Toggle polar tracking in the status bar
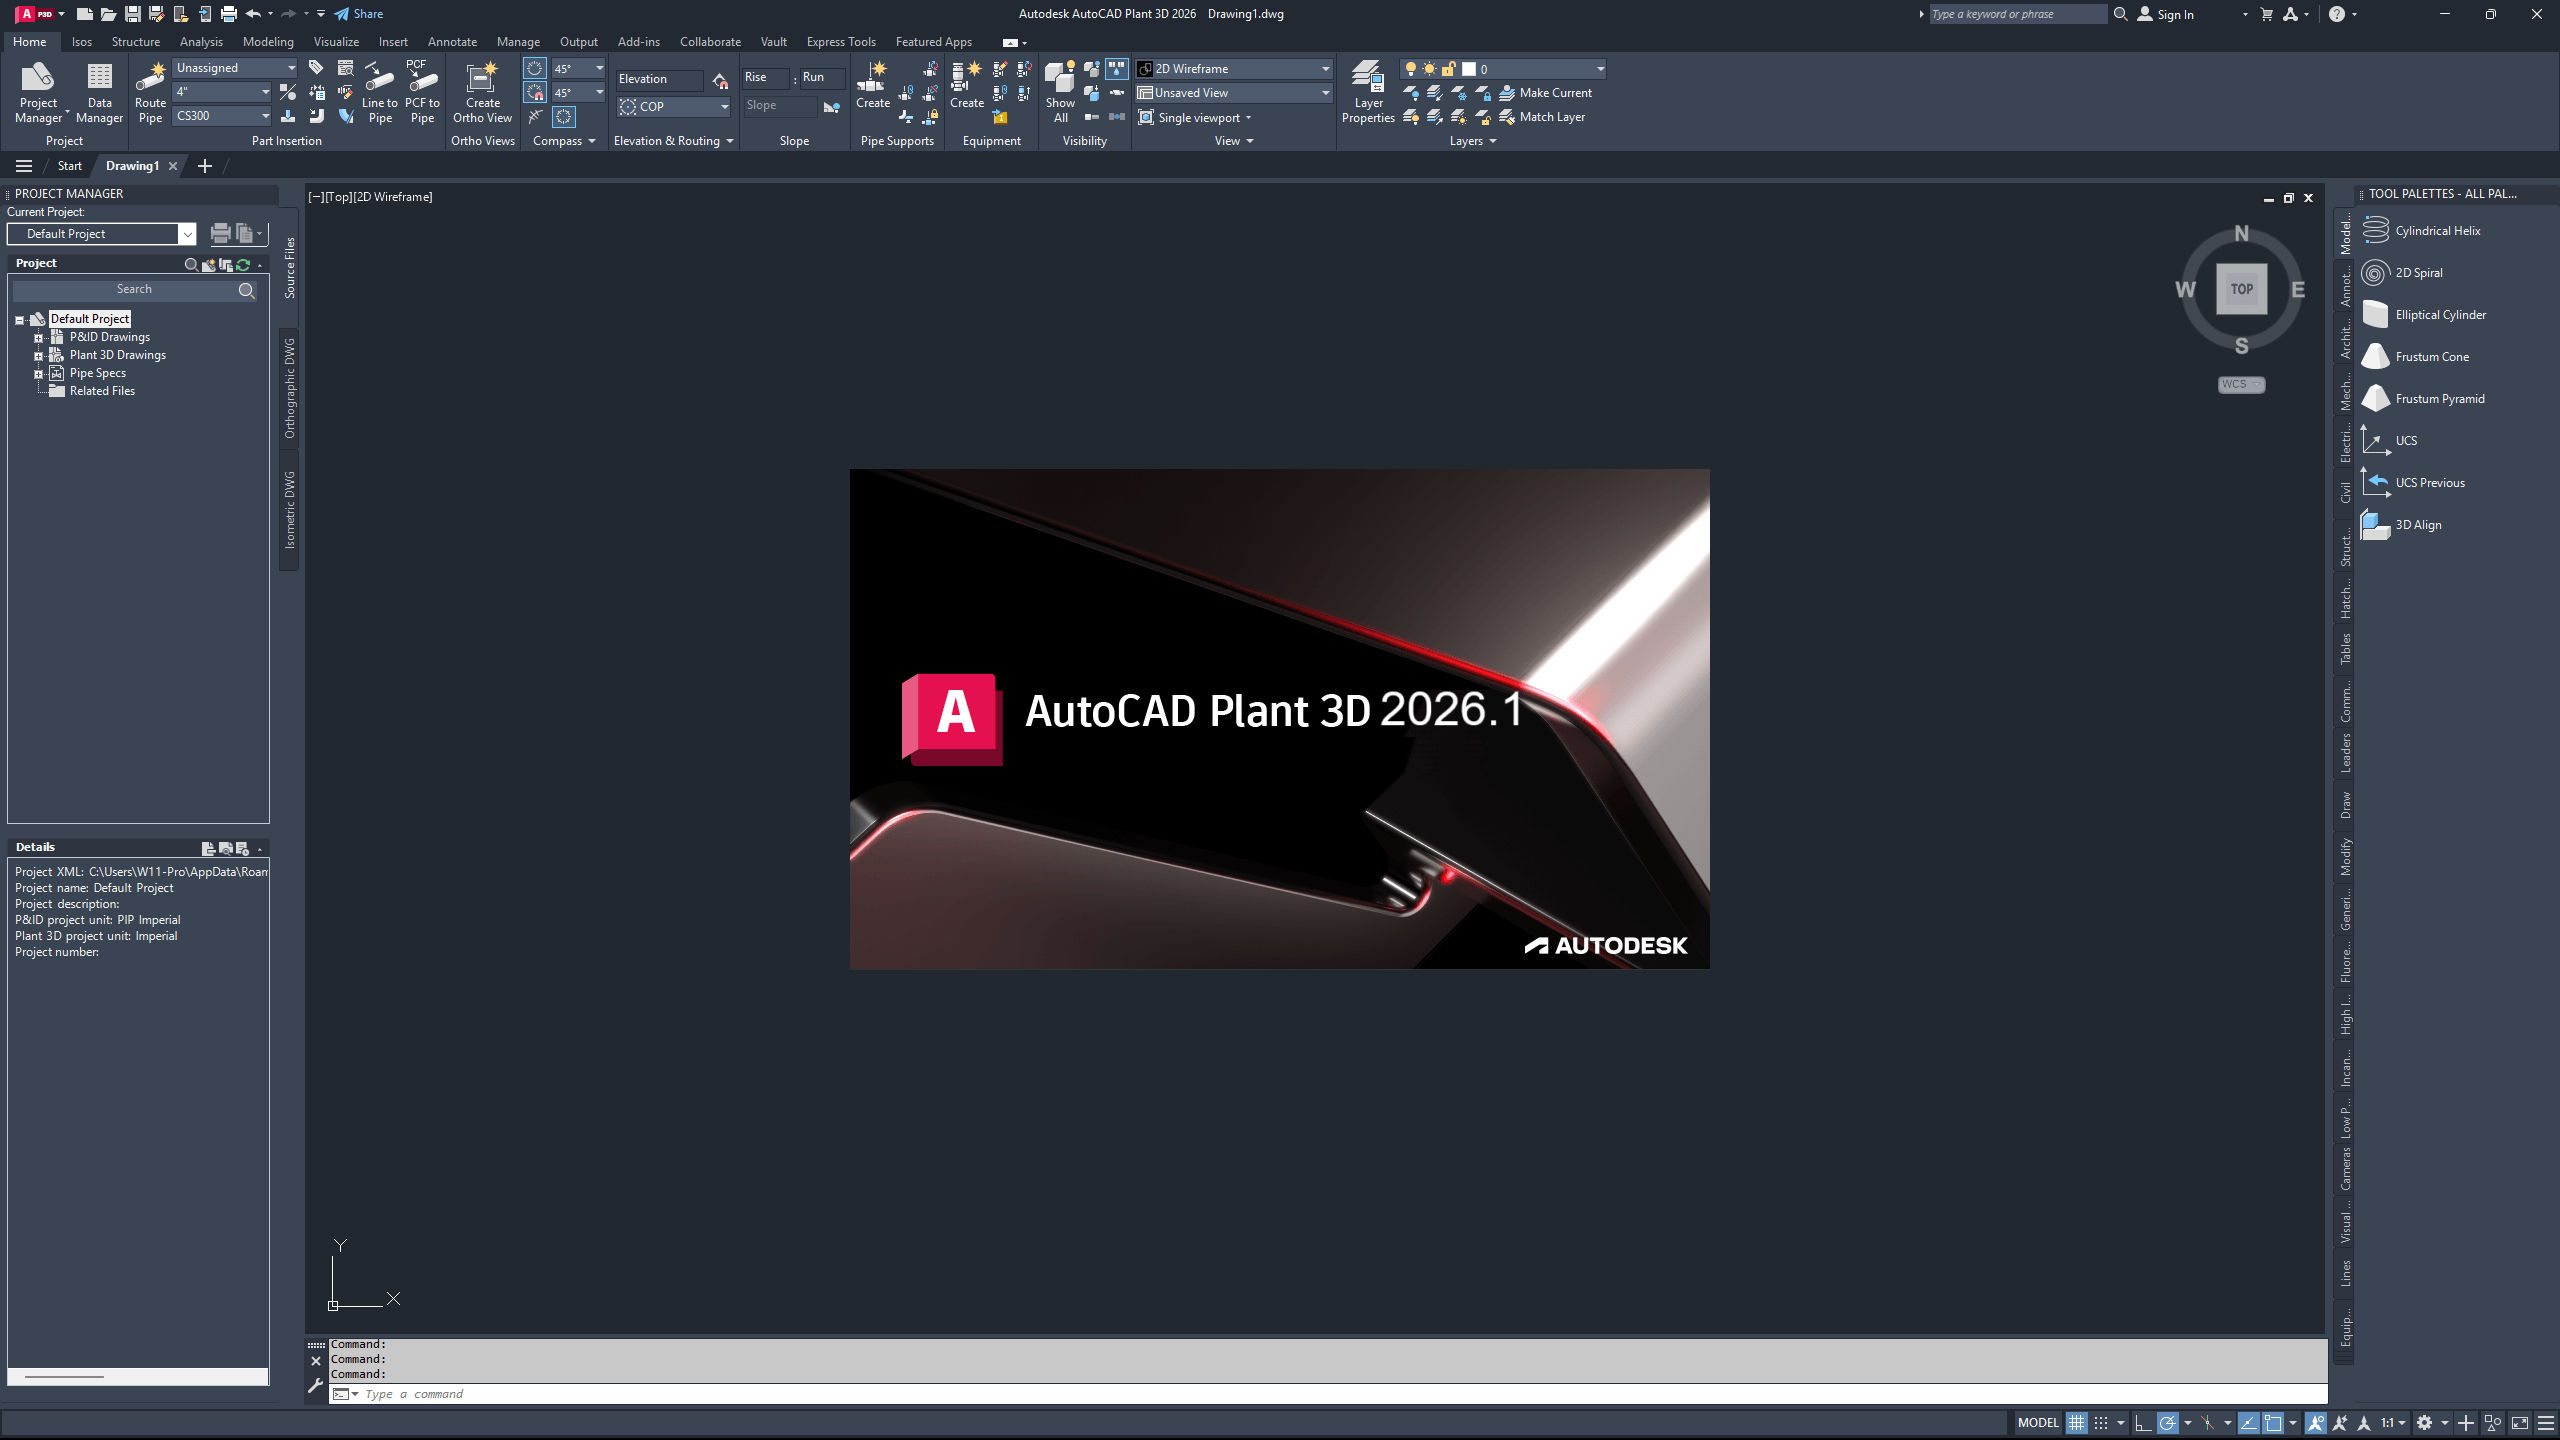This screenshot has width=2560, height=1440. pos(2168,1422)
